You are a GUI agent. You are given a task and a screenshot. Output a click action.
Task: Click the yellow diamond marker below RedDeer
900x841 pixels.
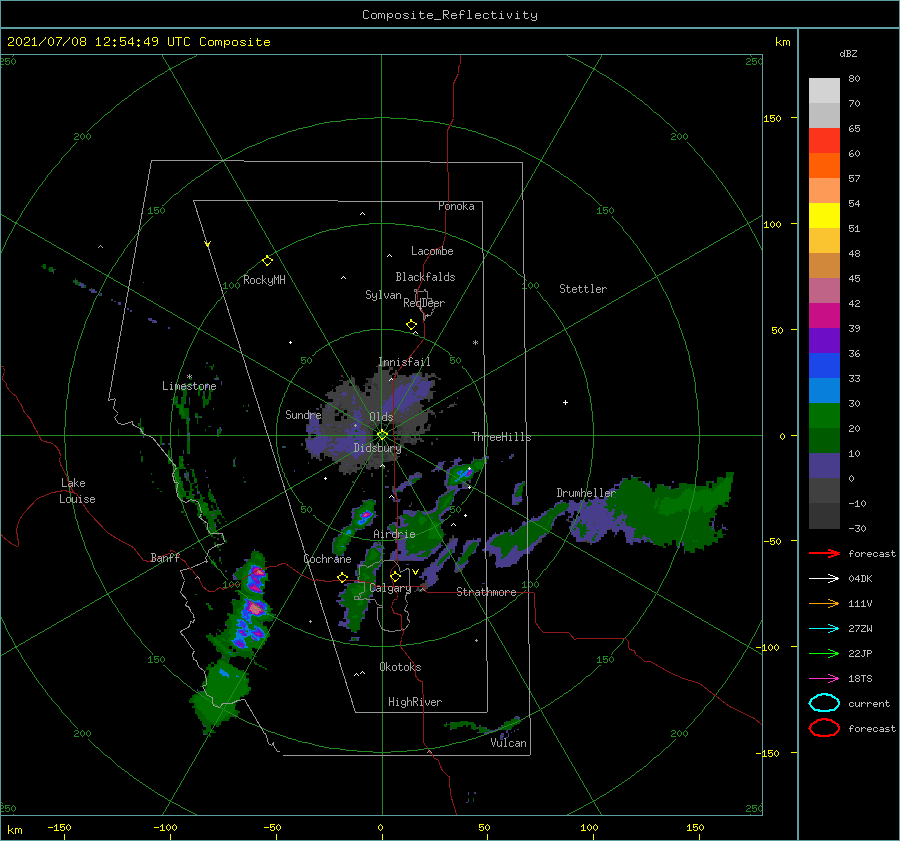pyautogui.click(x=411, y=324)
